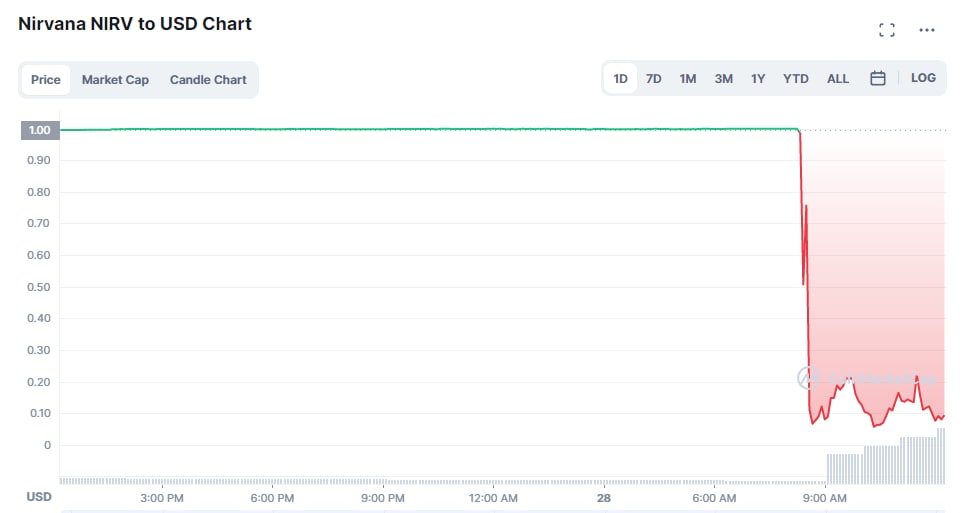Toggle LOG scale on chart

923,78
